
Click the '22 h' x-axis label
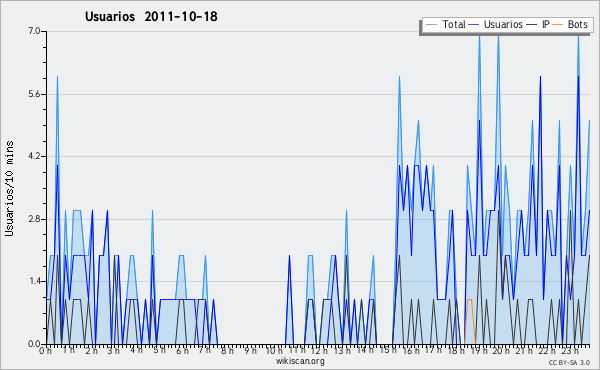tap(547, 350)
